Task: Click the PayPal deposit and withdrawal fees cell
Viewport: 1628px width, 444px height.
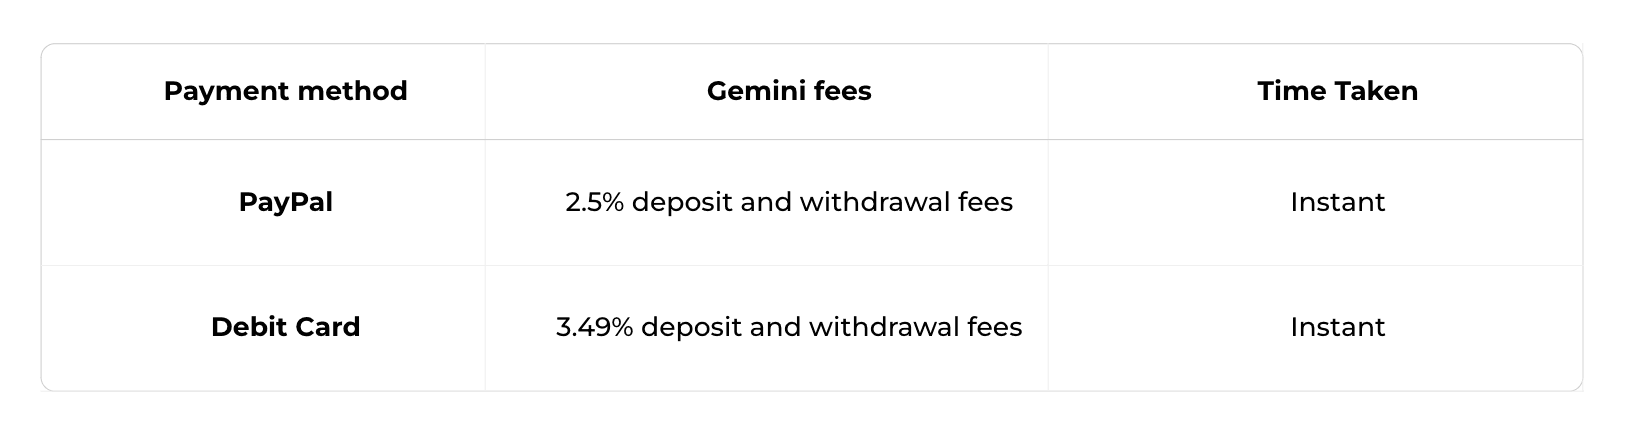Action: click(x=789, y=202)
